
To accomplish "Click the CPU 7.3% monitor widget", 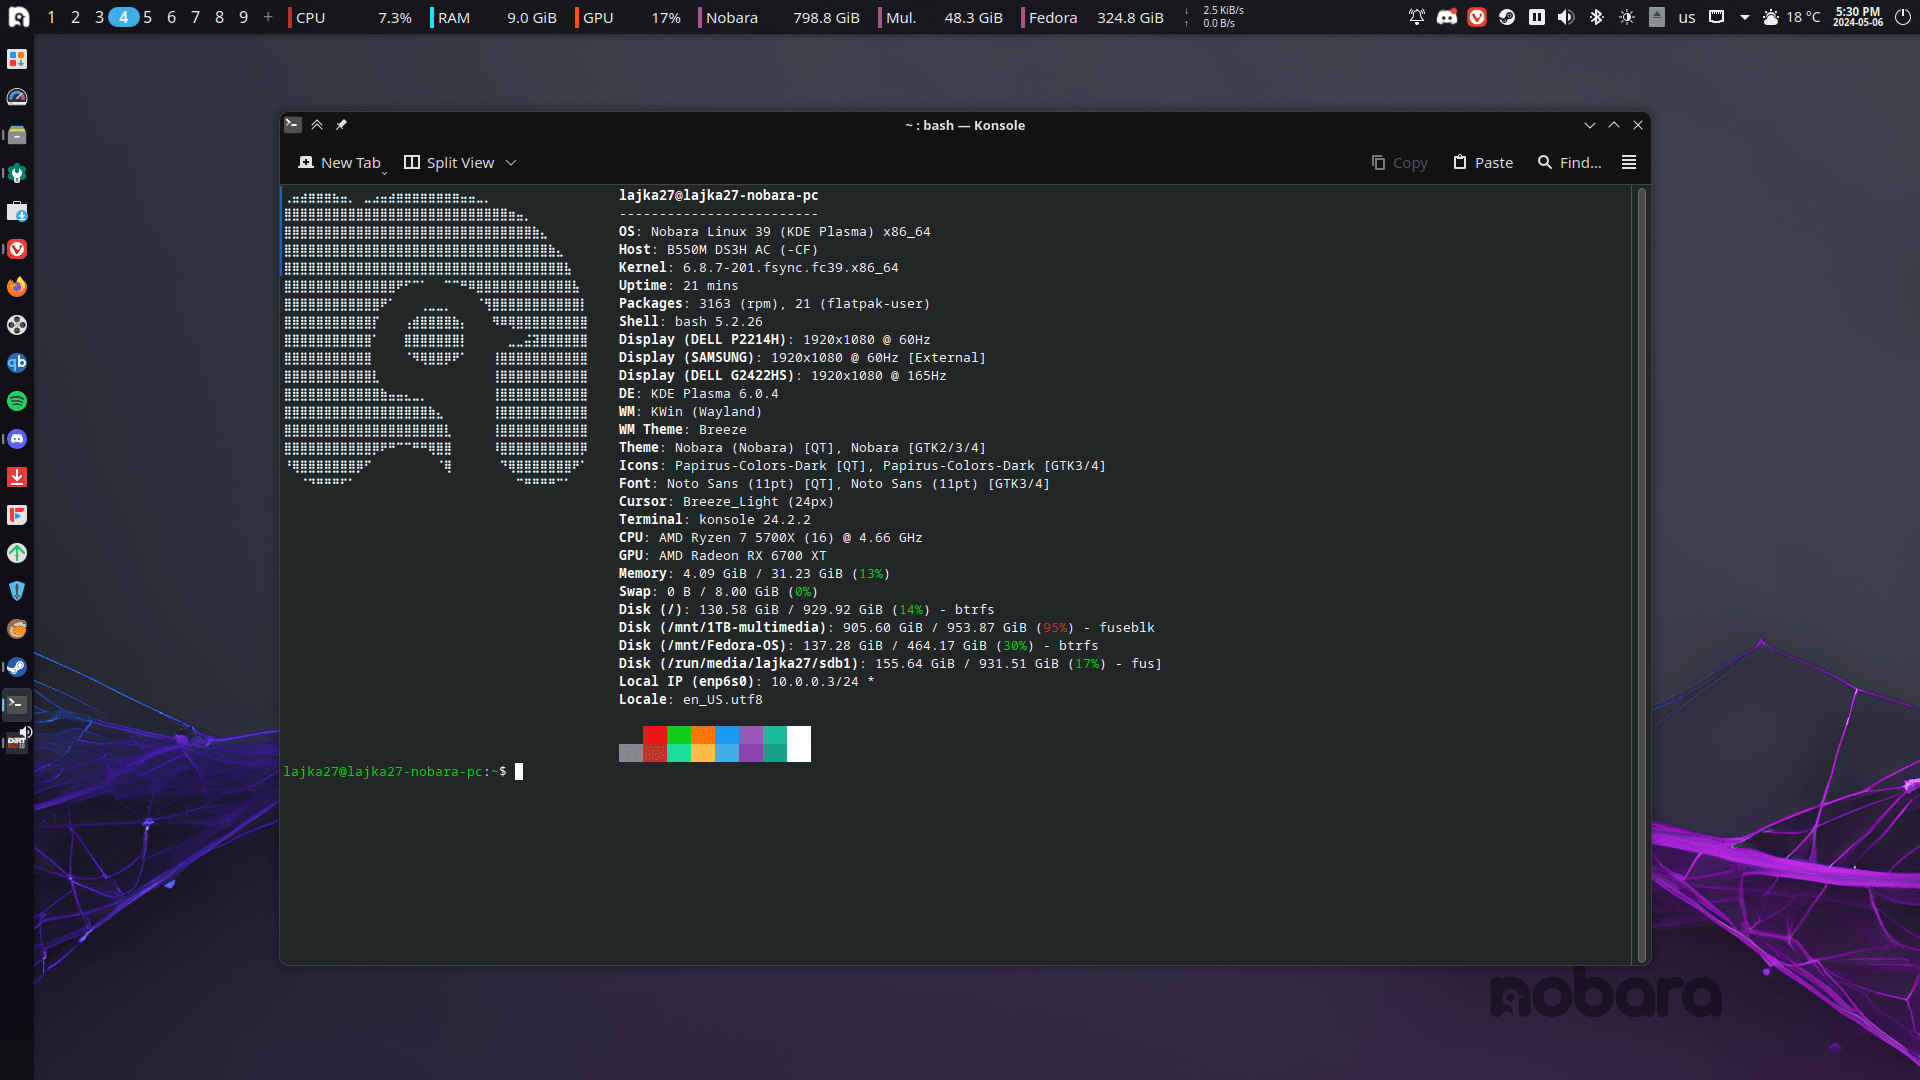I will tap(352, 17).
